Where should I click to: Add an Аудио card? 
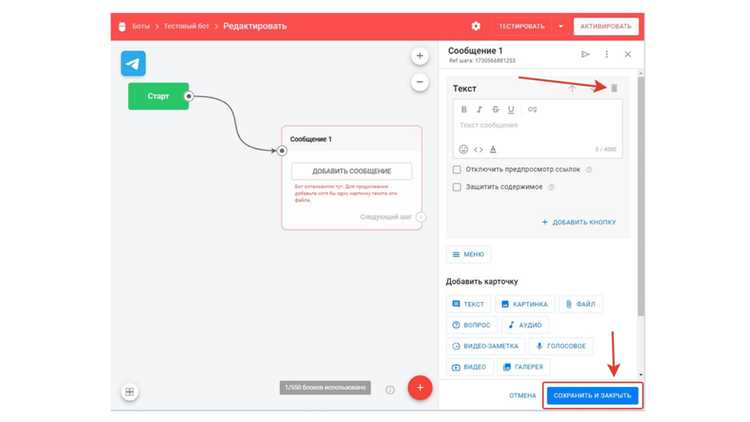pos(525,325)
